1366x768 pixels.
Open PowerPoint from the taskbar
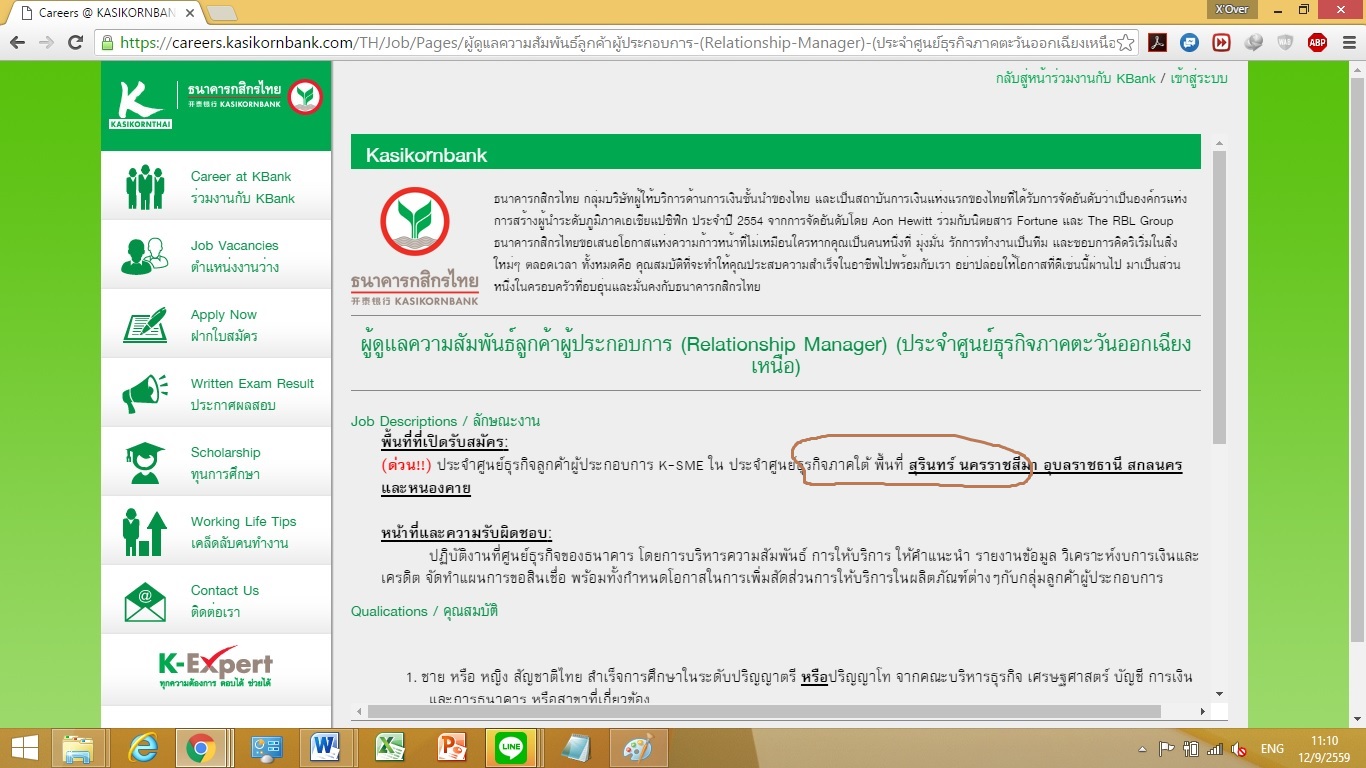(x=453, y=747)
